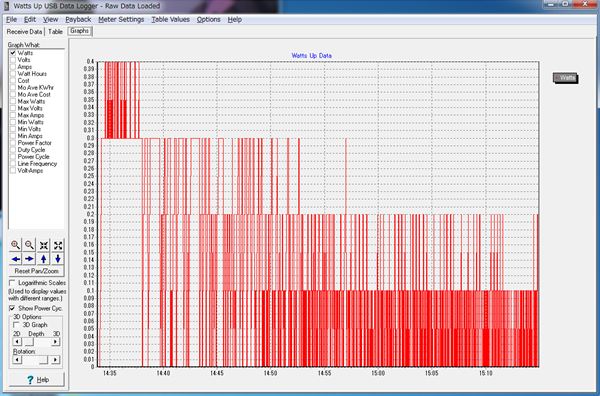
Task: Enable the 3D Graph checkbox
Action: click(x=16, y=325)
